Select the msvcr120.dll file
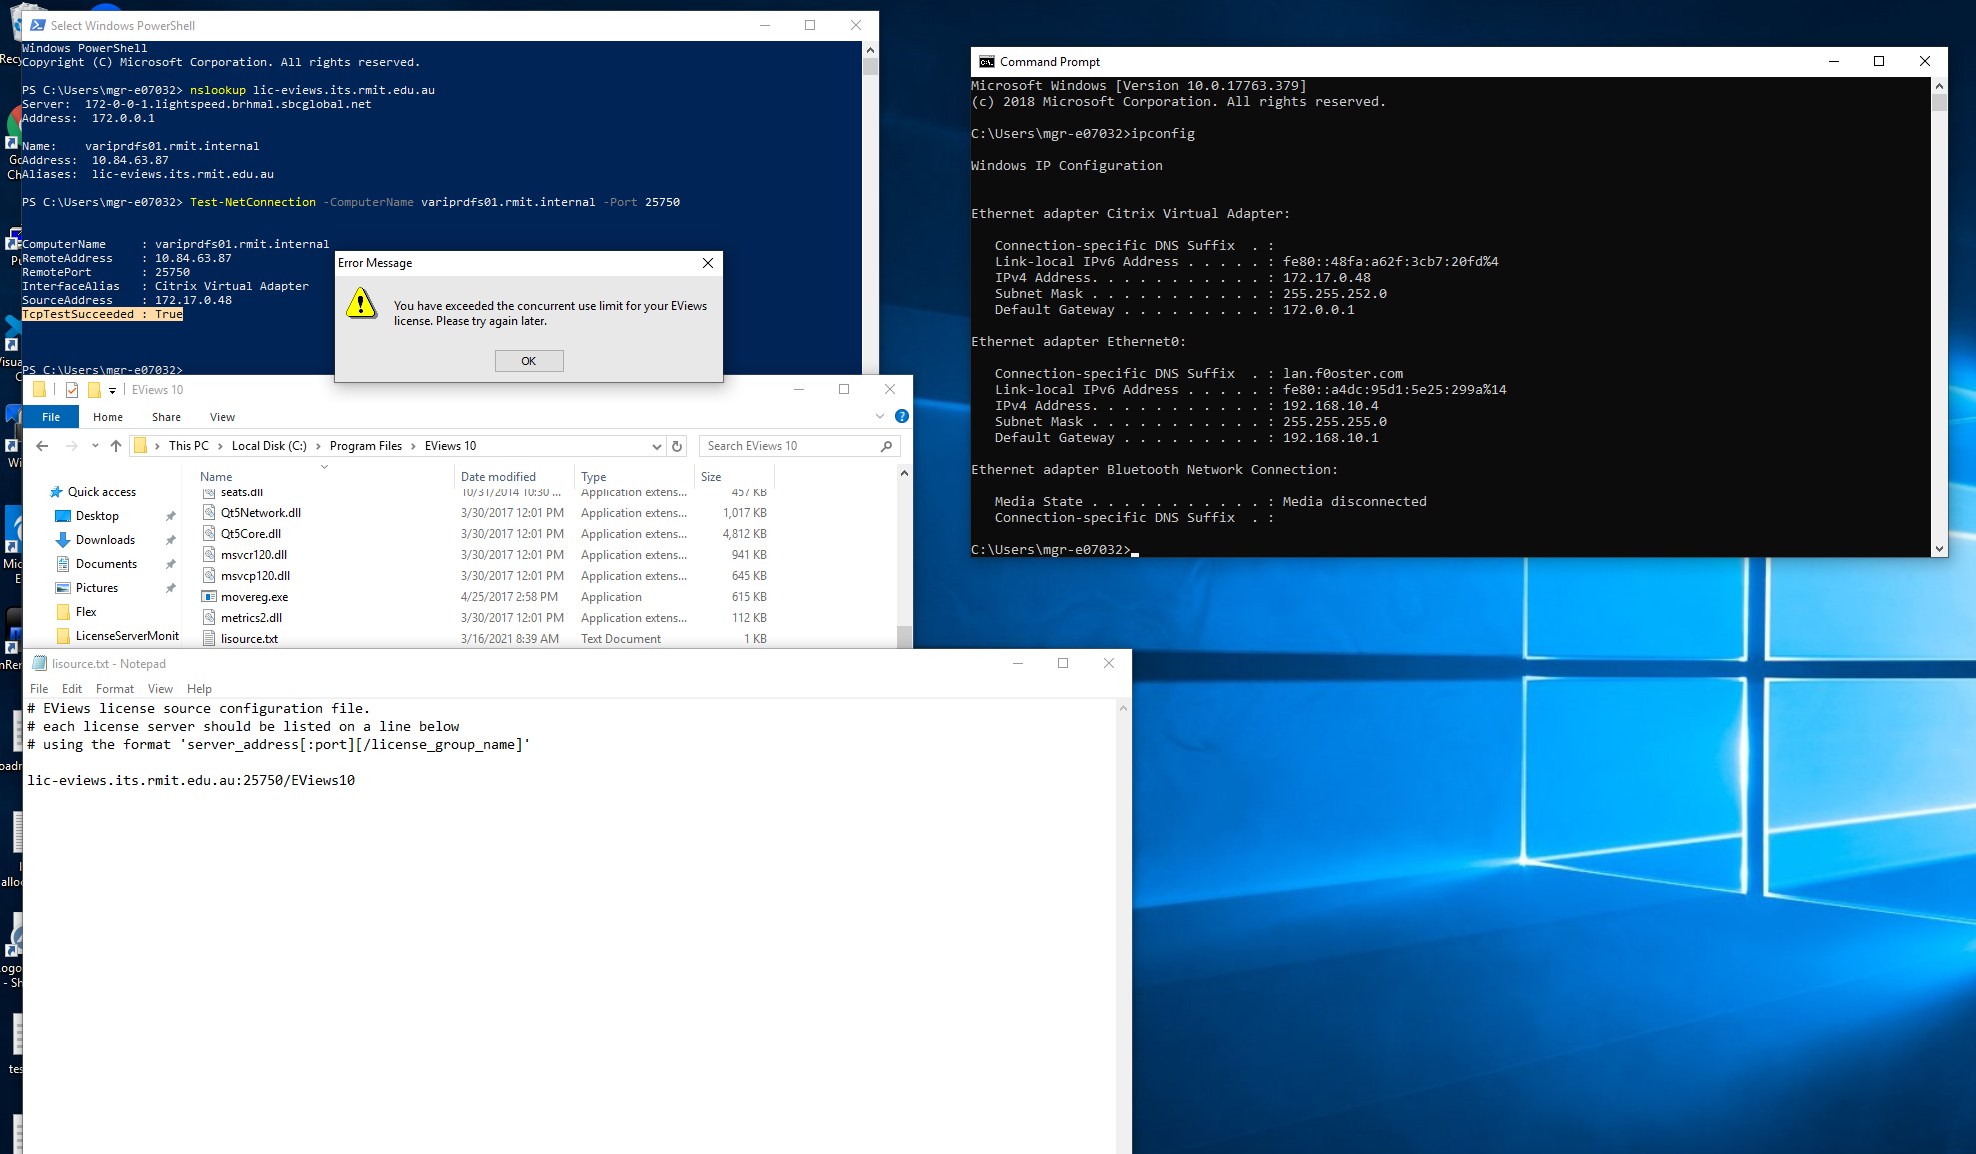 tap(254, 555)
